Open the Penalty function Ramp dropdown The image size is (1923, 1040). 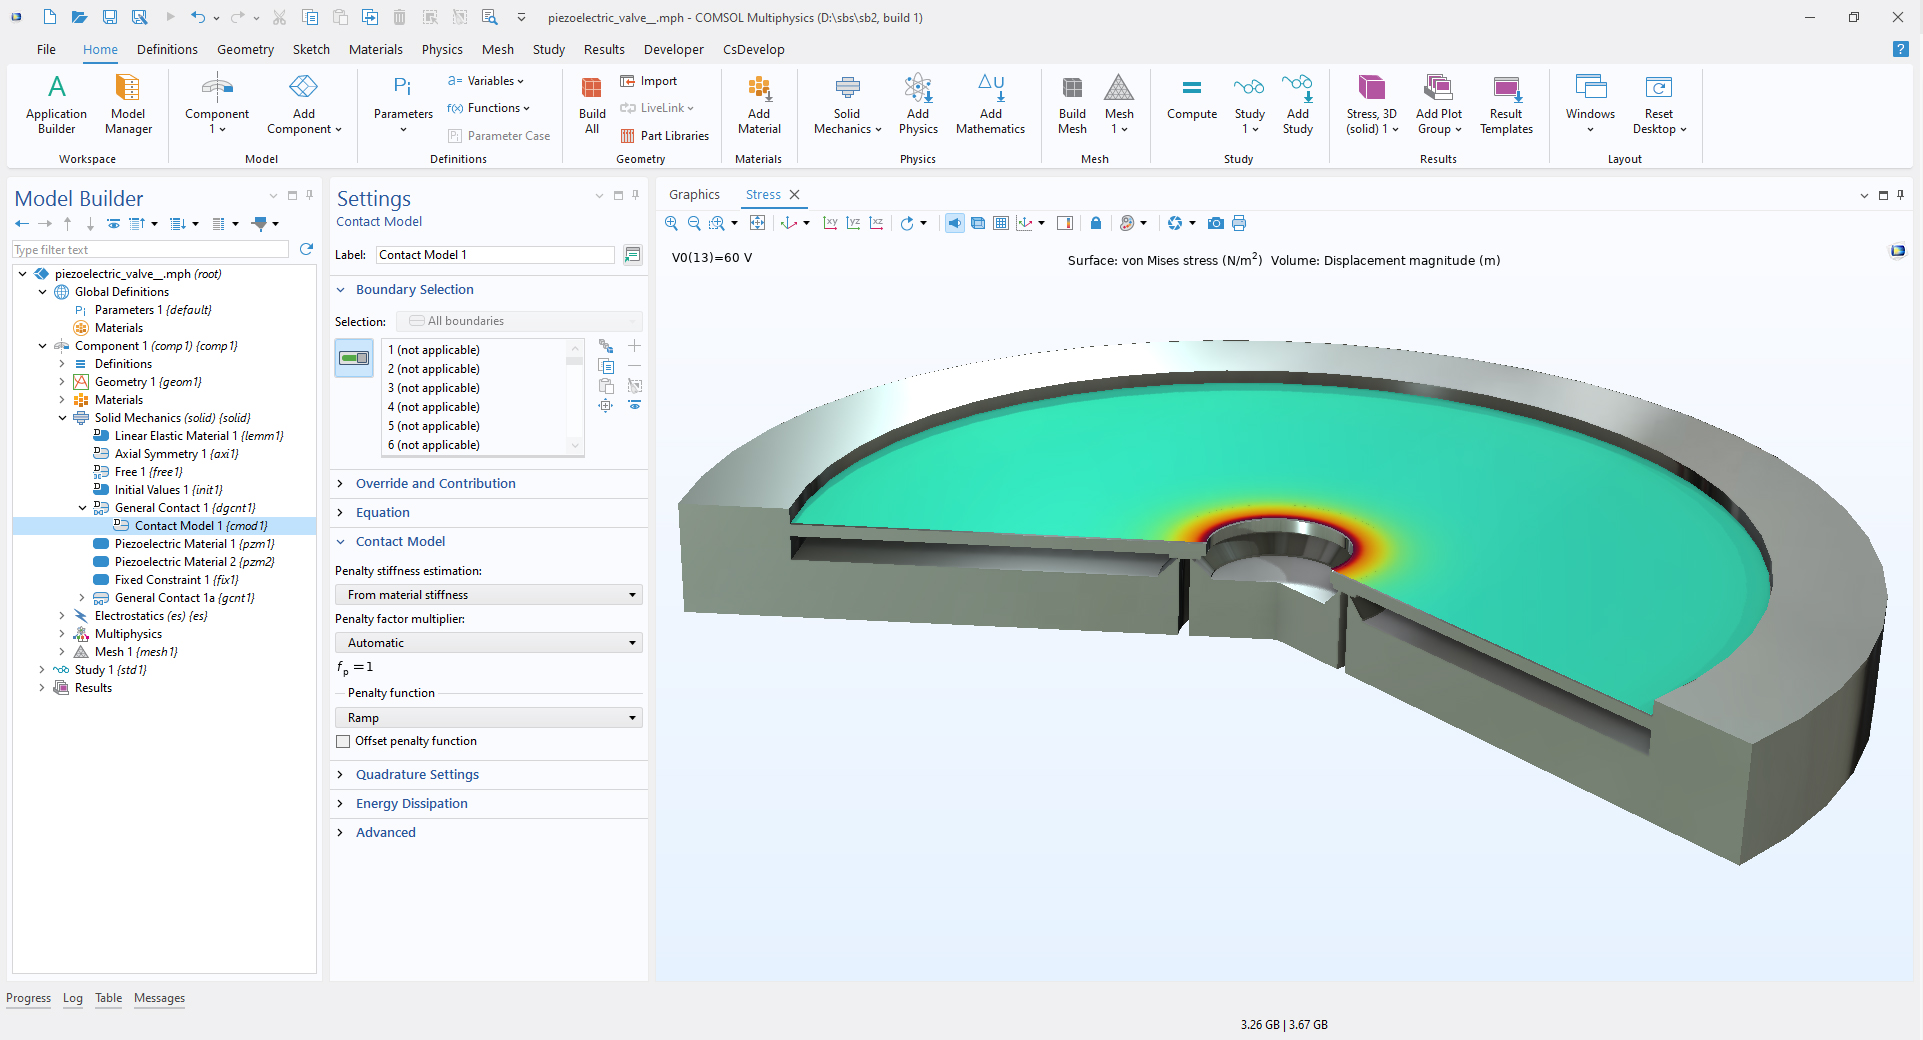tap(488, 718)
